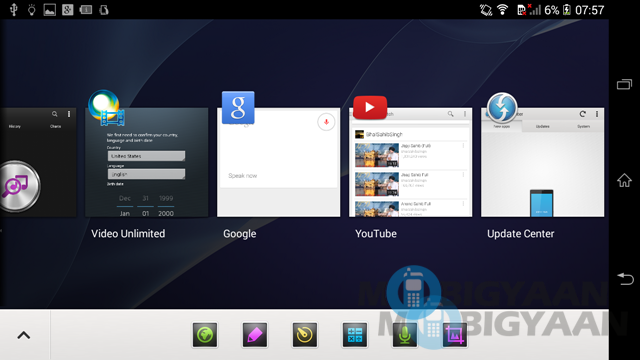The height and width of the screenshot is (360, 640).
Task: Tap the recent apps navigation button
Action: (624, 84)
